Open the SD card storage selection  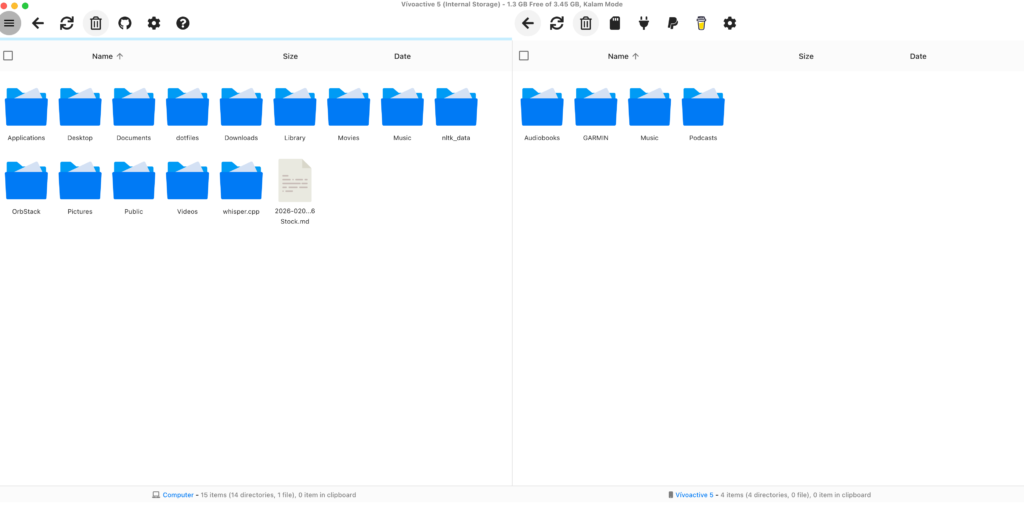pyautogui.click(x=615, y=23)
